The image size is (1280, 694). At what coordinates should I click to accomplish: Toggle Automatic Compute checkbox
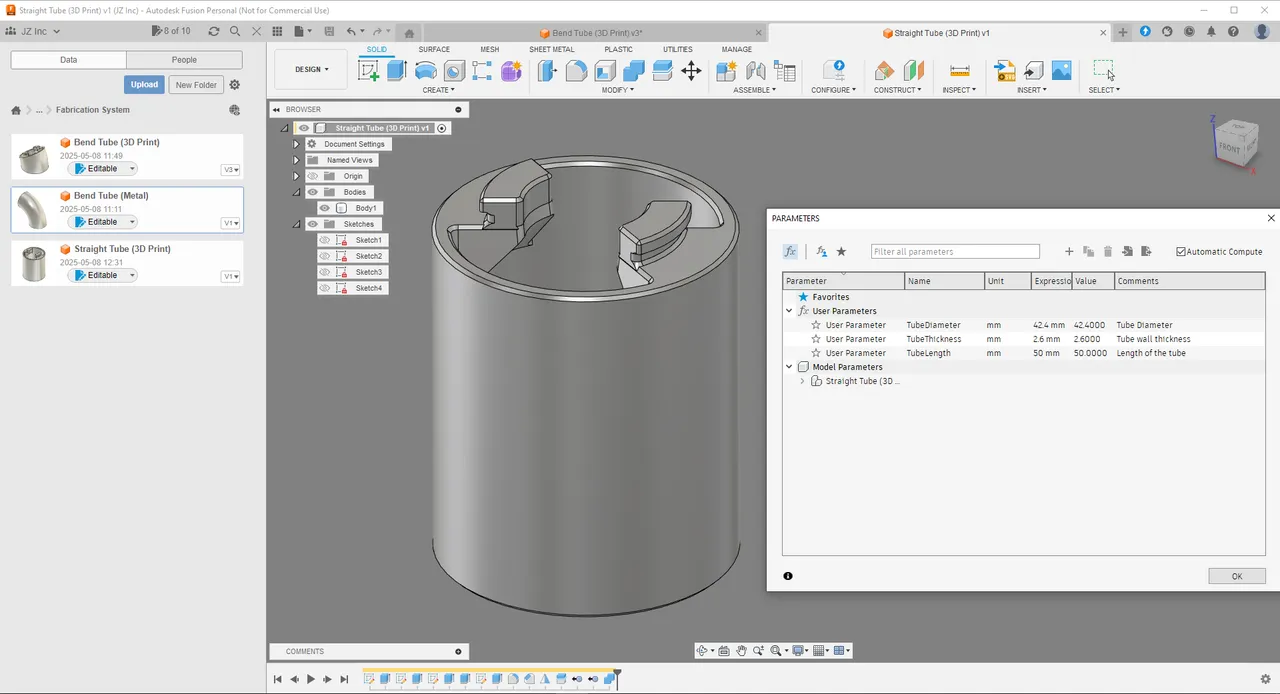click(x=1181, y=252)
